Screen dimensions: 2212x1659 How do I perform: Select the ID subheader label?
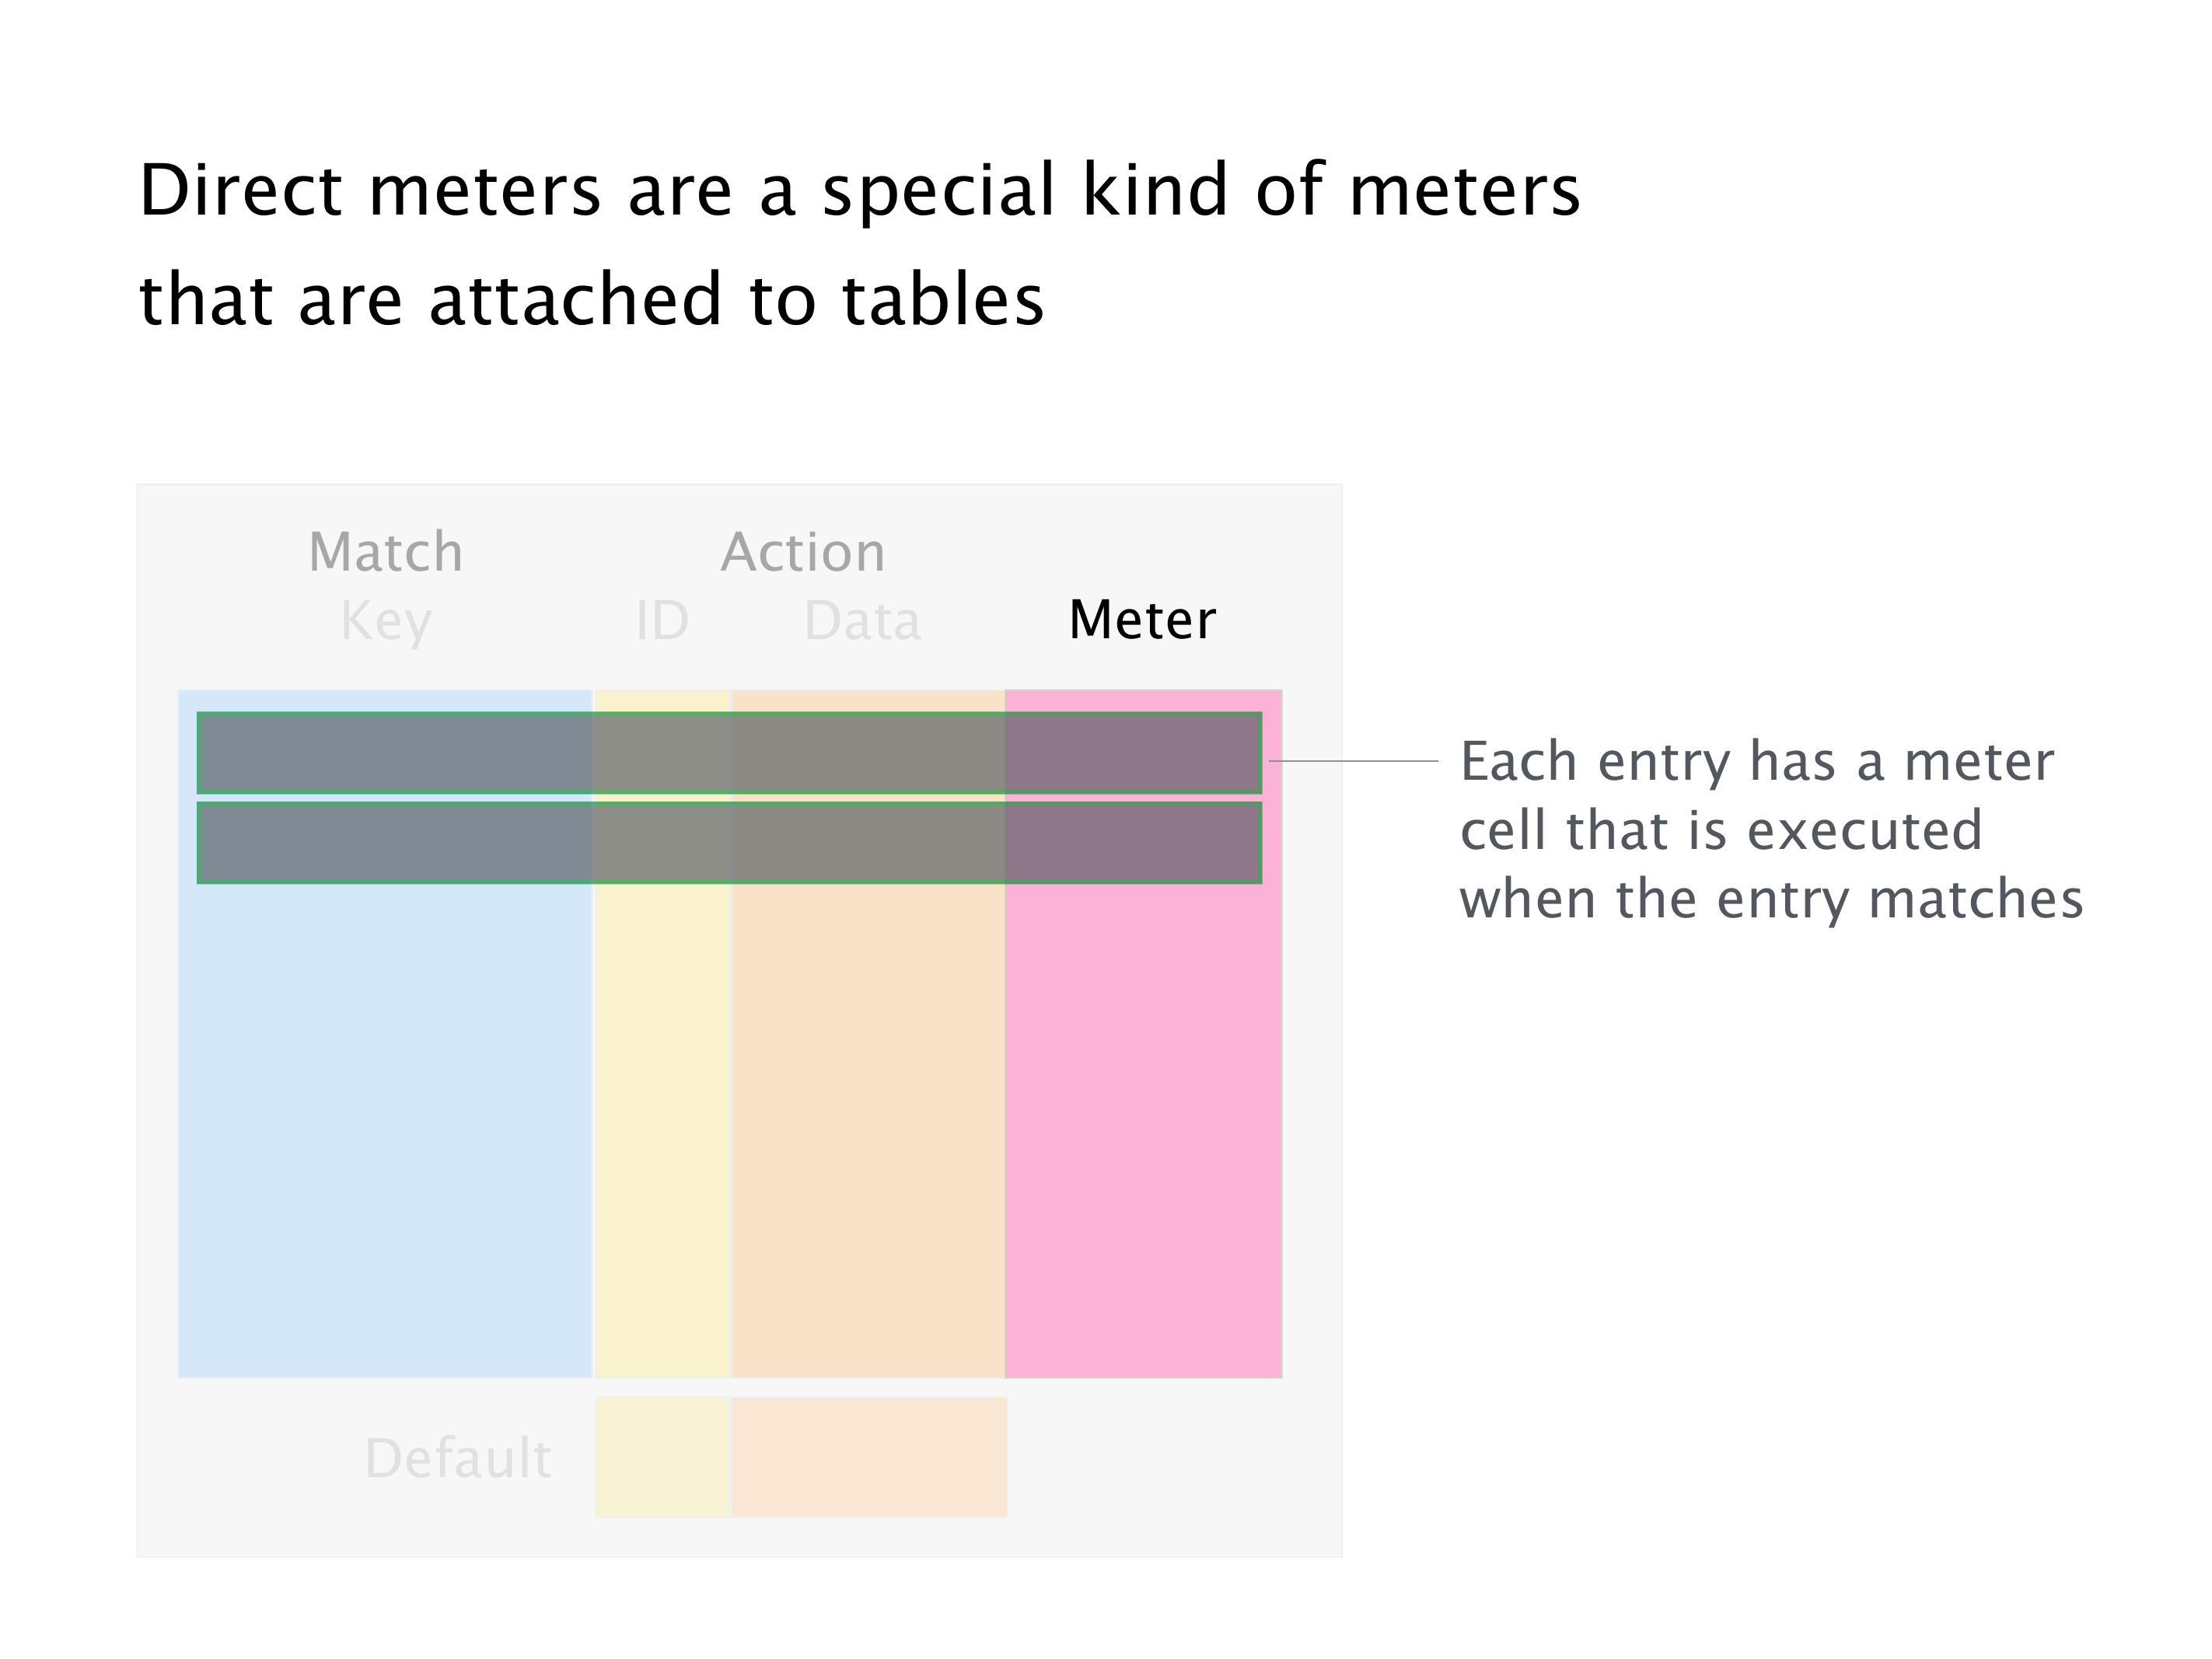(x=662, y=621)
